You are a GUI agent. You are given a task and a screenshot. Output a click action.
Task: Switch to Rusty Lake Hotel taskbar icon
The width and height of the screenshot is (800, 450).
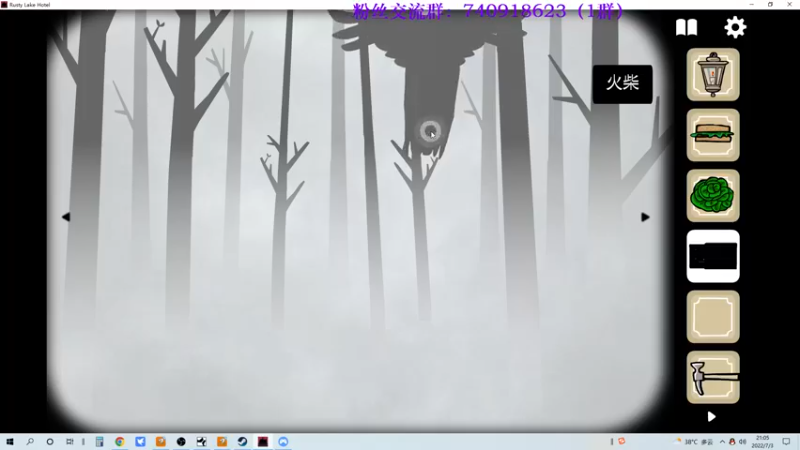tap(263, 441)
